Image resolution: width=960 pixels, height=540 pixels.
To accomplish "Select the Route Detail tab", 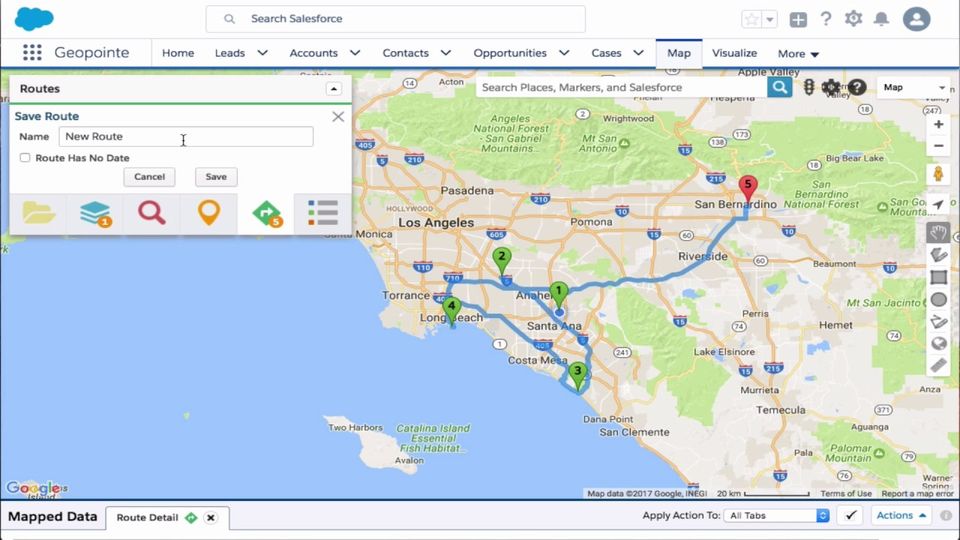I will pyautogui.click(x=148, y=518).
